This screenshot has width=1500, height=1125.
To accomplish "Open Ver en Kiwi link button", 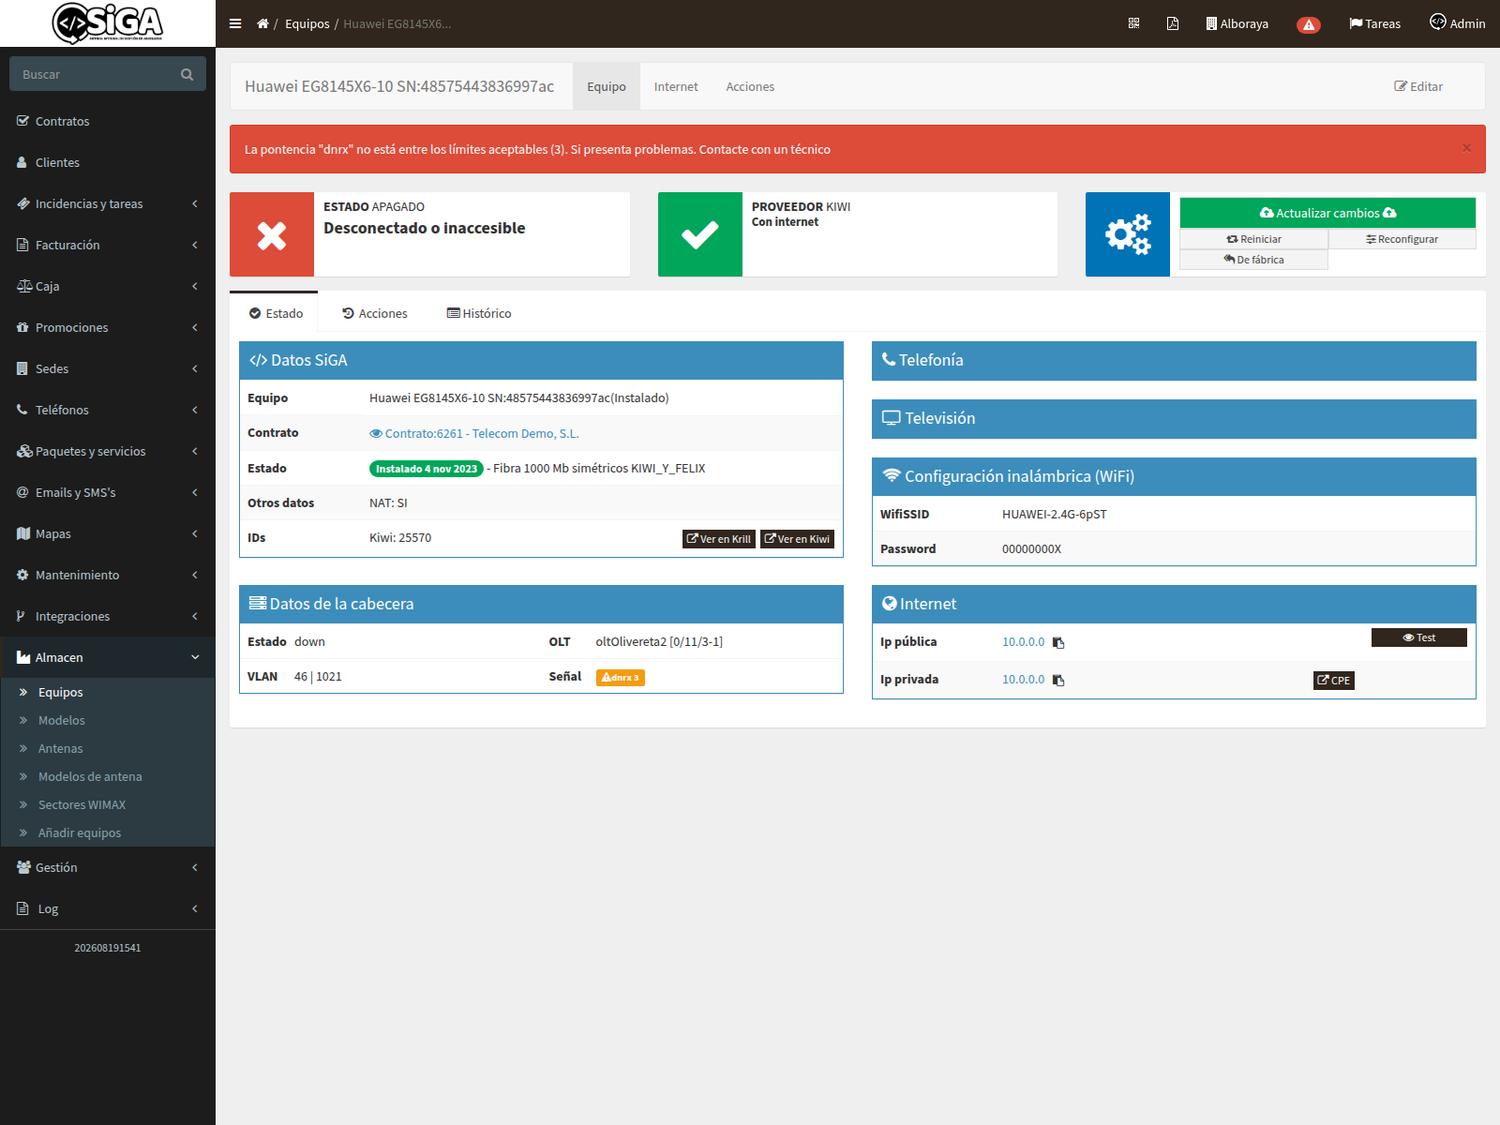I will click(797, 539).
